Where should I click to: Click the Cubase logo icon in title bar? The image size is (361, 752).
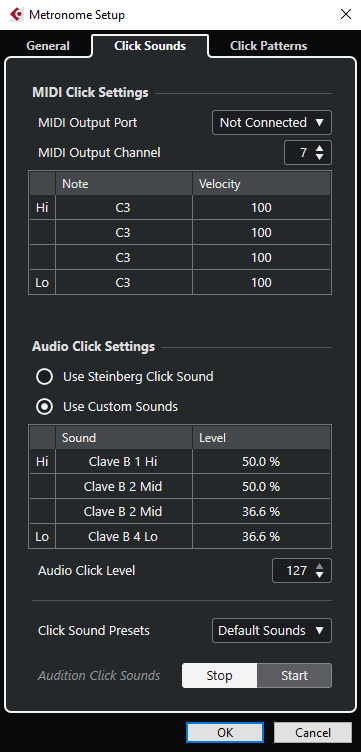point(15,15)
